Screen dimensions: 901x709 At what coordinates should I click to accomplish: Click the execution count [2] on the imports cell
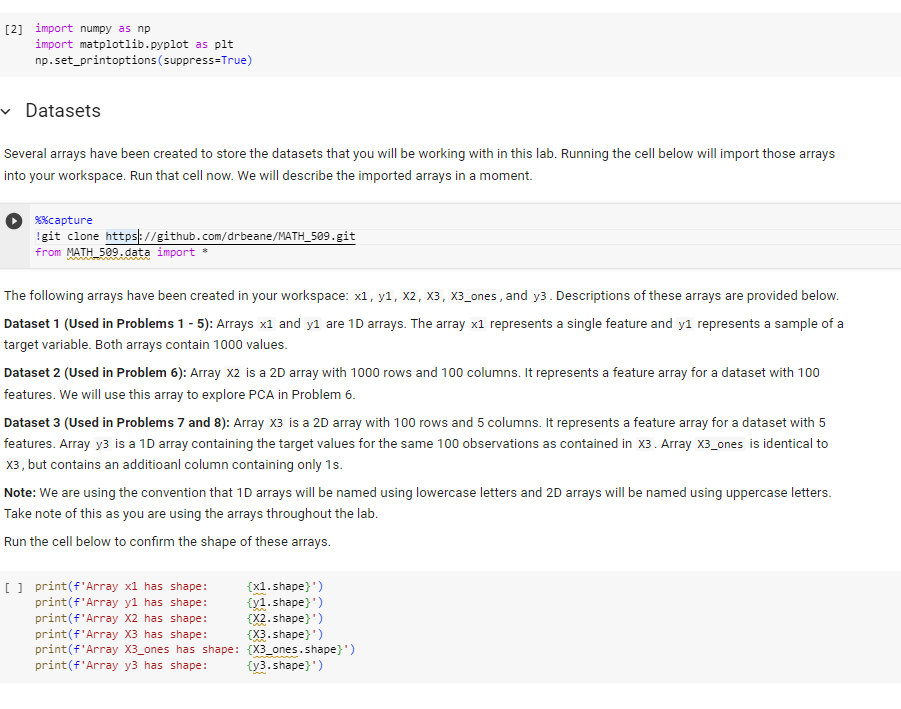pos(13,28)
